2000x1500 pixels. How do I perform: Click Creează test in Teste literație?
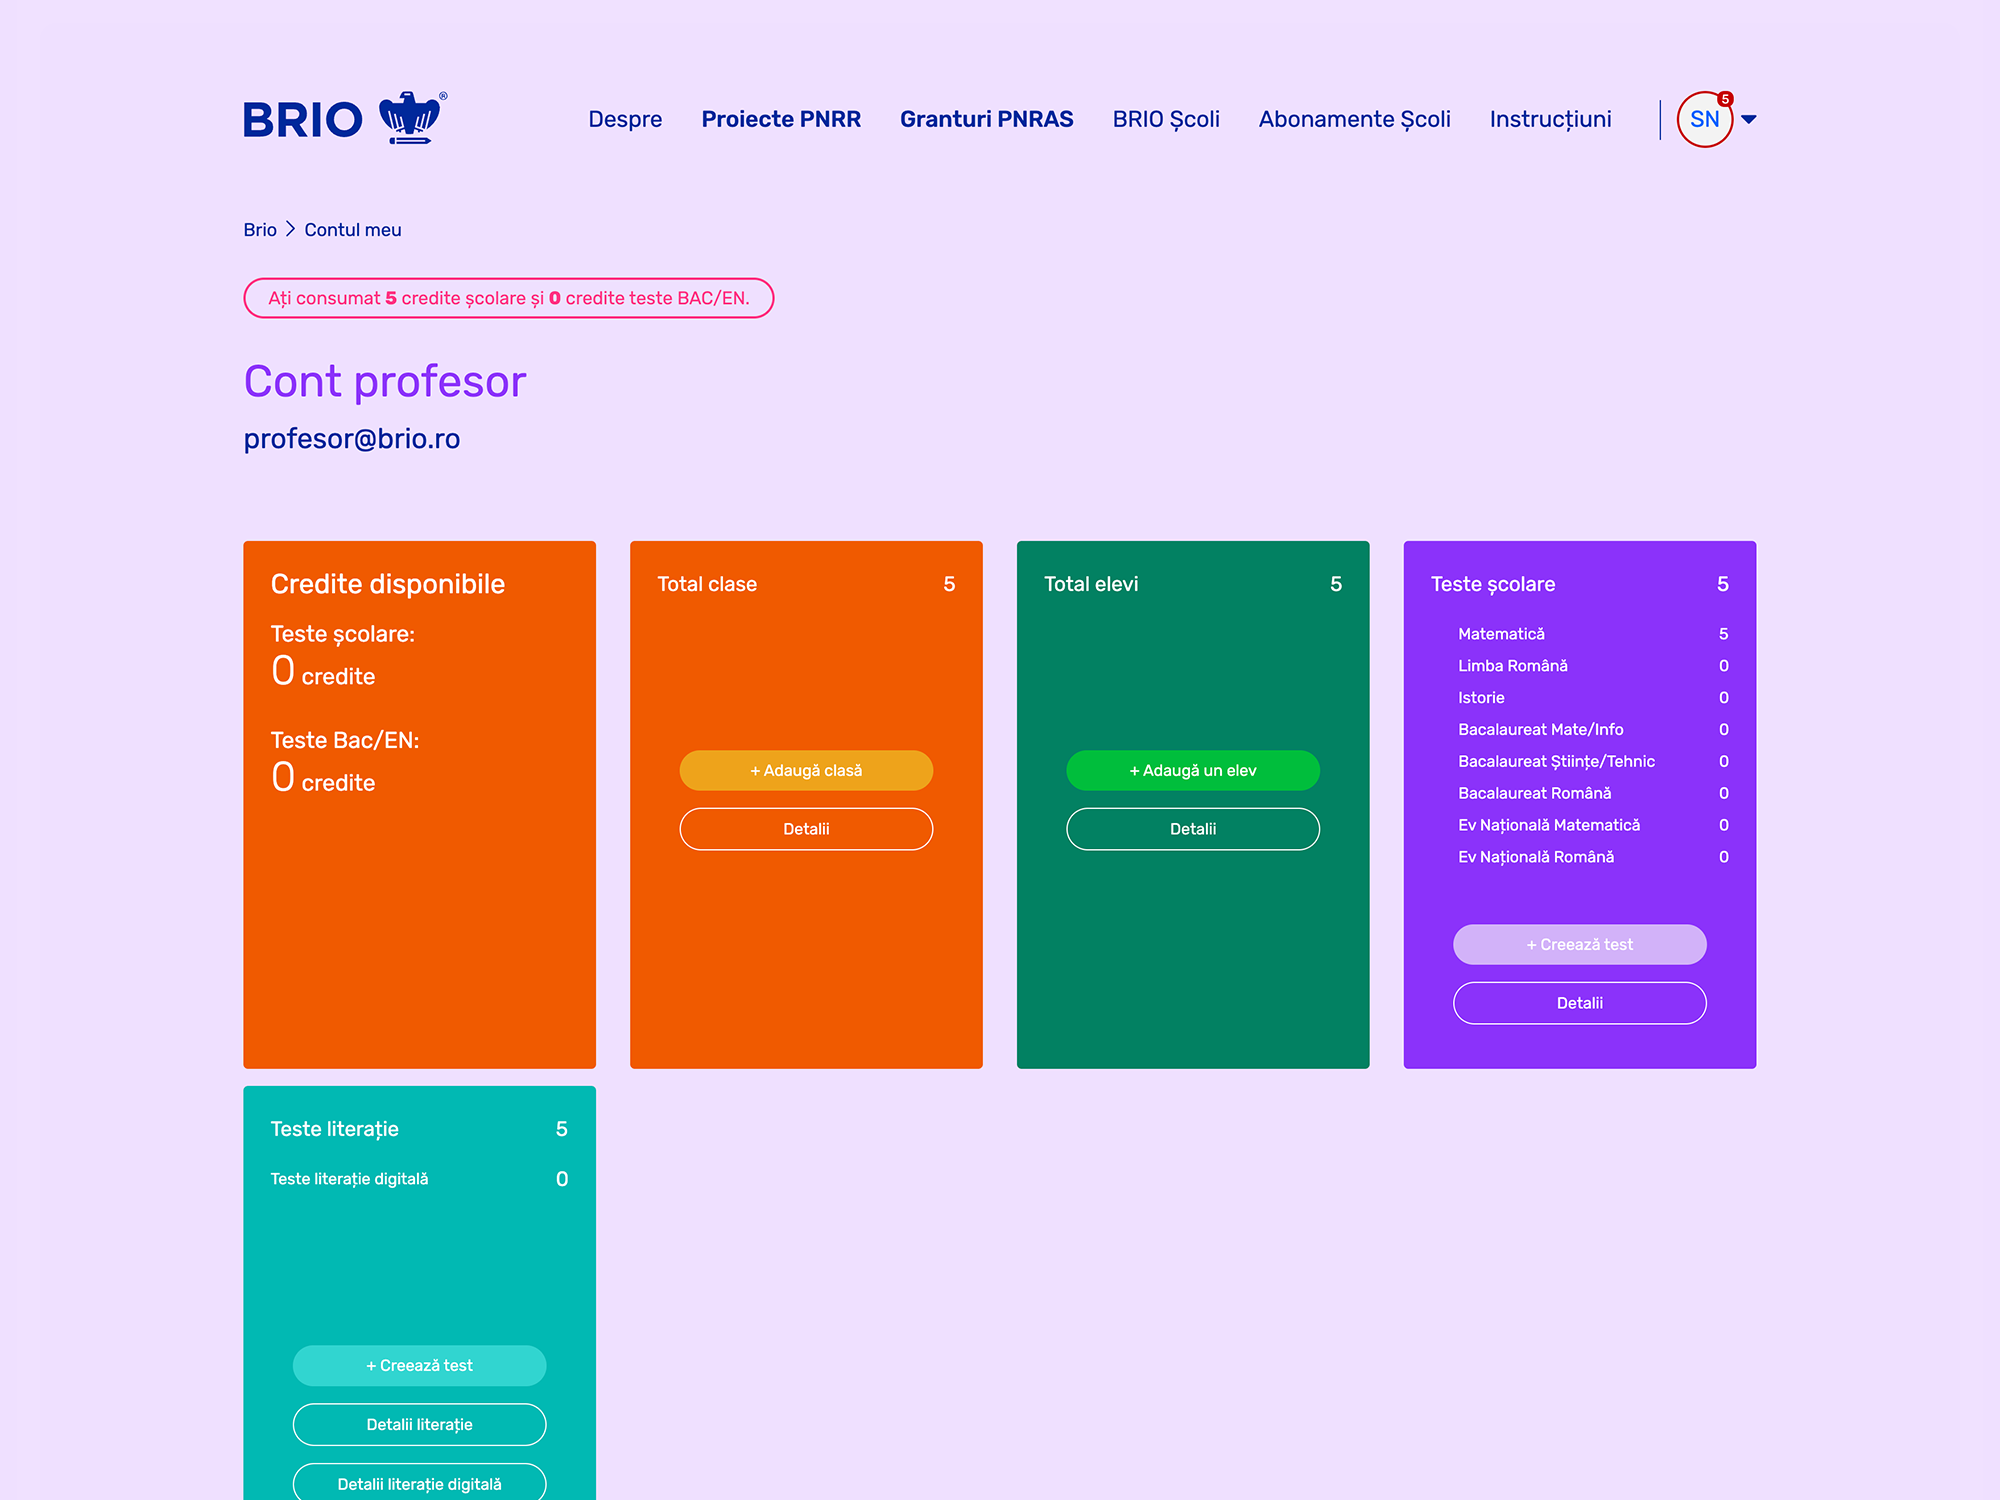coord(419,1366)
